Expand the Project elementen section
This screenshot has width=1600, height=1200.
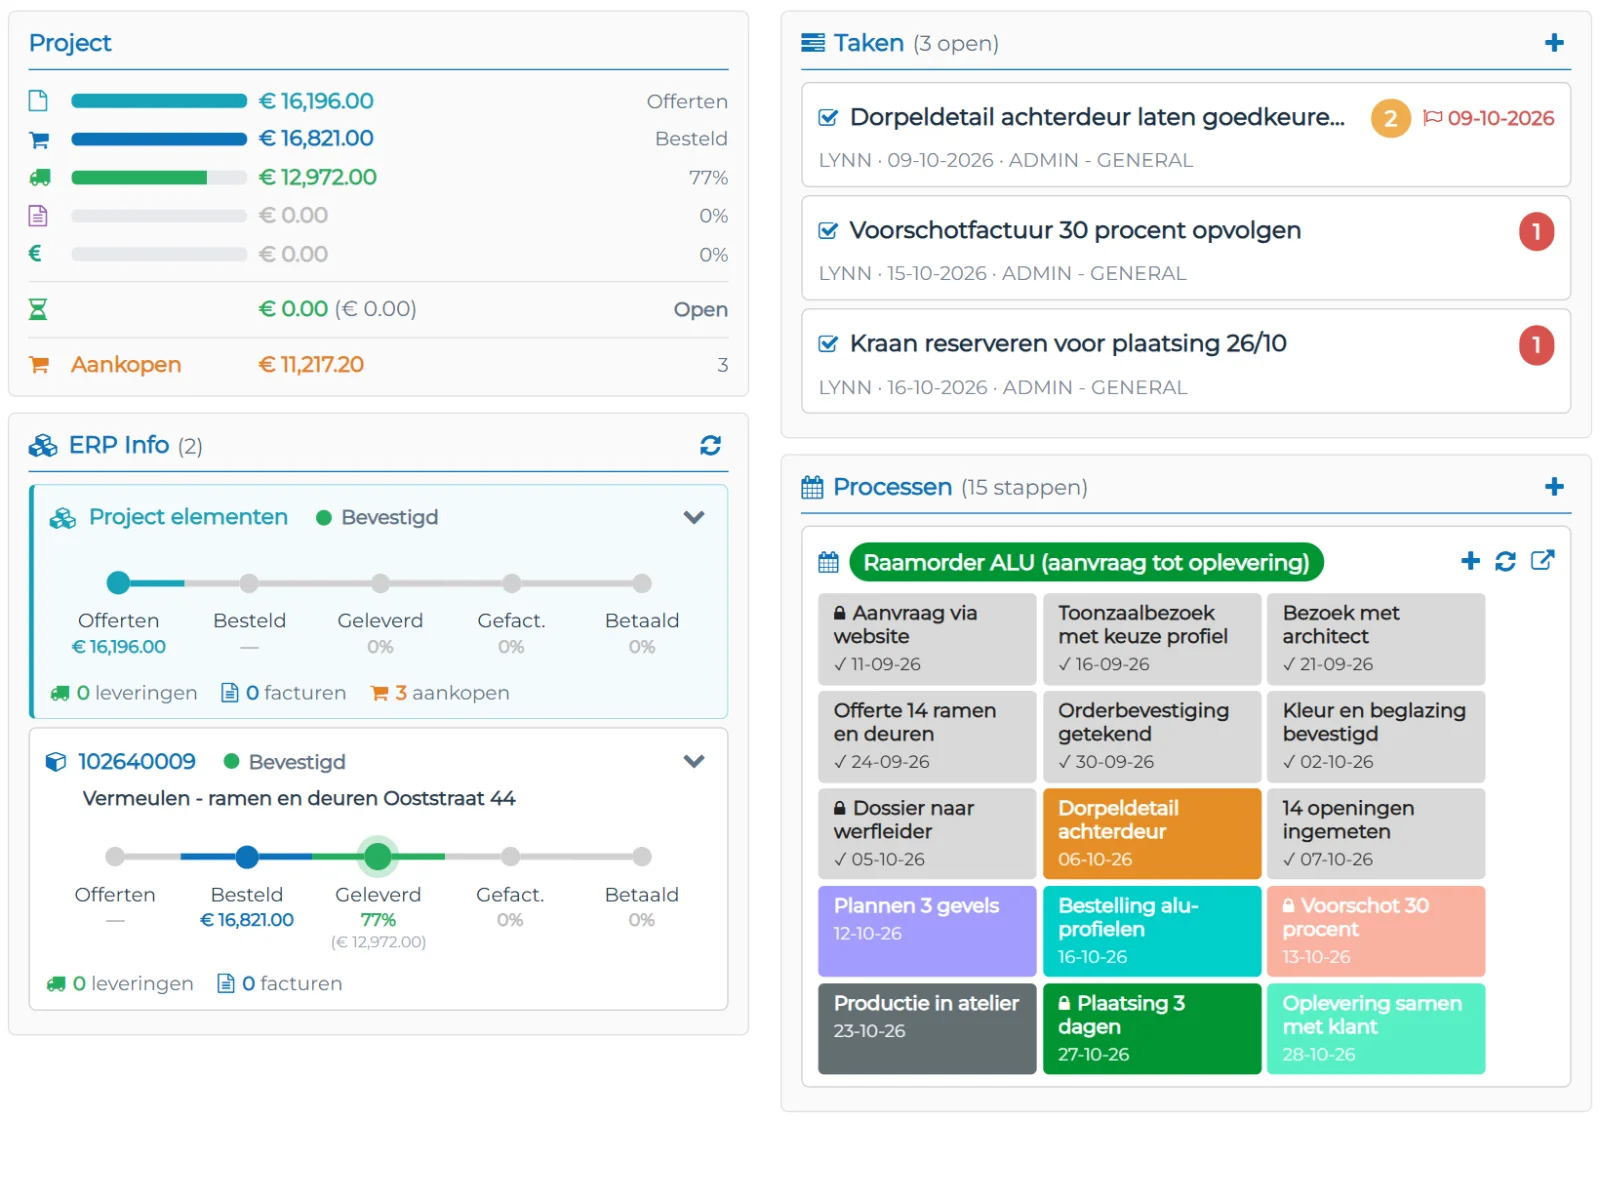click(694, 517)
